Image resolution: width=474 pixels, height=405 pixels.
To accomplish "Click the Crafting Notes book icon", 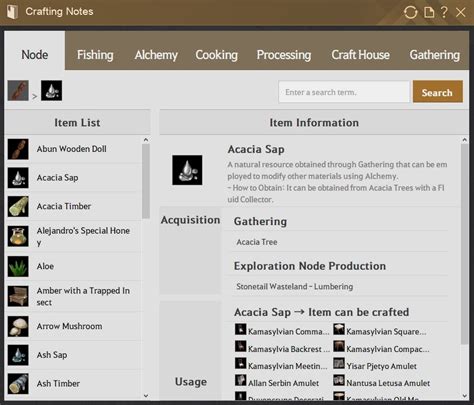I will click(x=12, y=12).
